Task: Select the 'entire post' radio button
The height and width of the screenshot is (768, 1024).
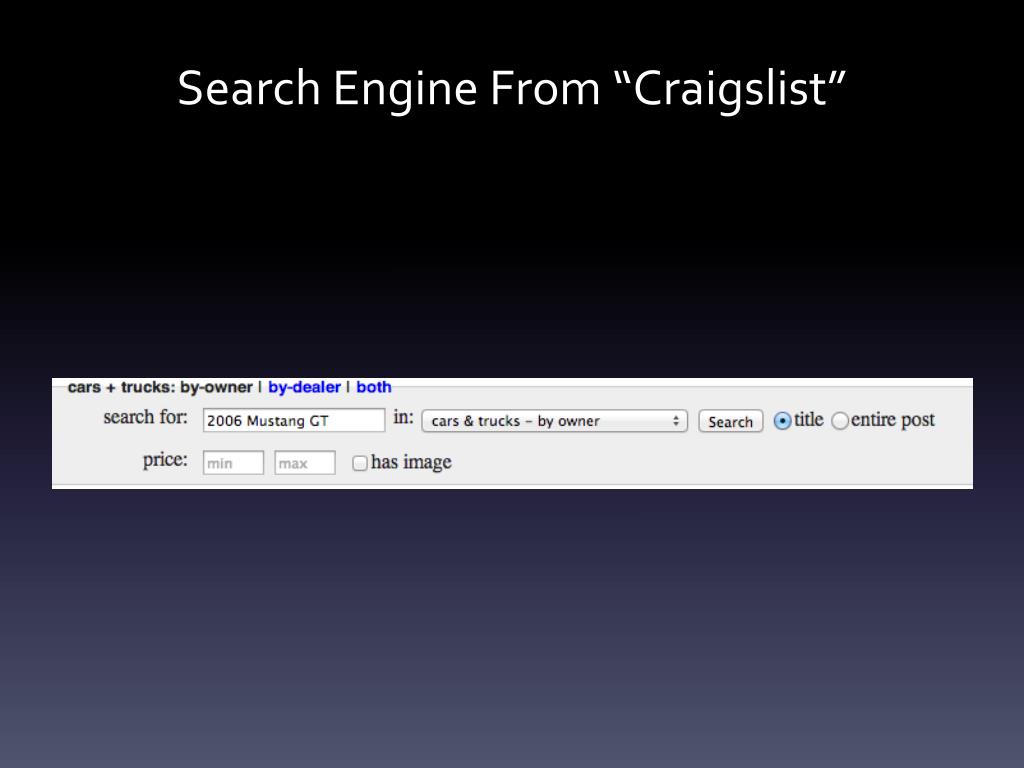Action: (x=840, y=421)
